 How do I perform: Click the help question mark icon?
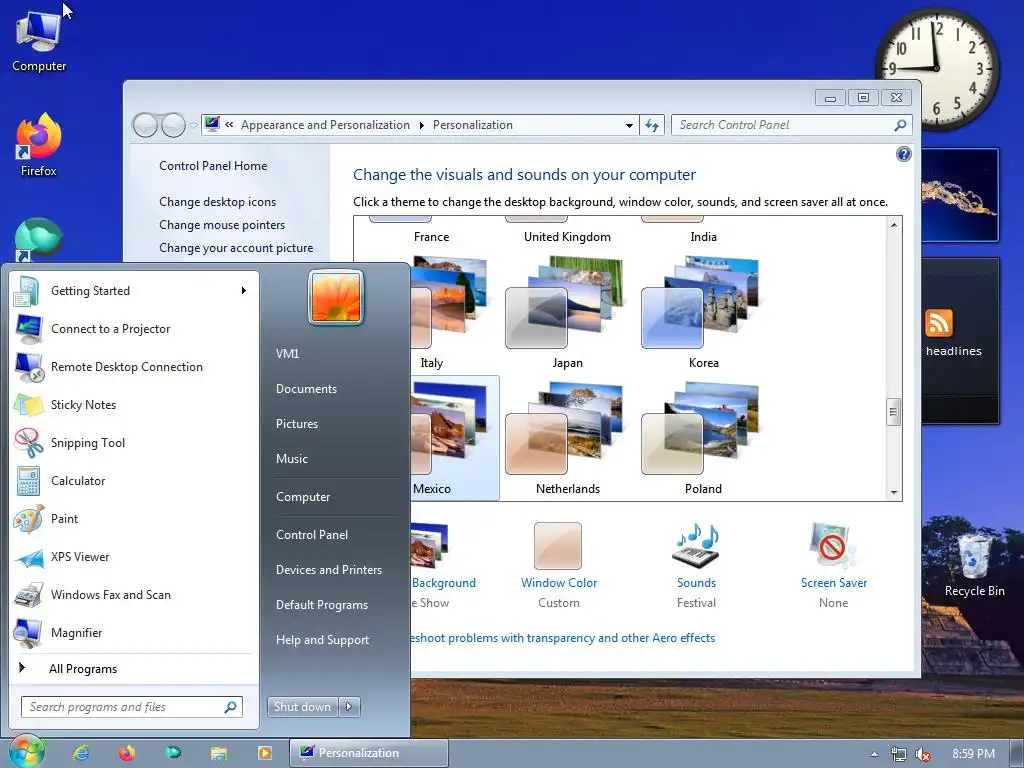[x=903, y=154]
